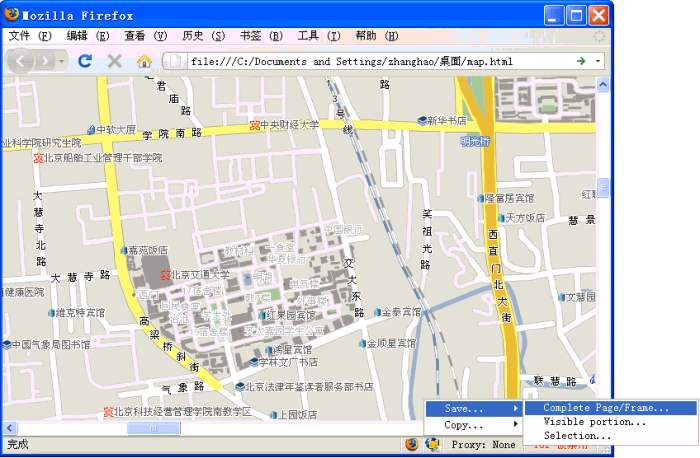Open the 文件 (F) menu

(30, 36)
